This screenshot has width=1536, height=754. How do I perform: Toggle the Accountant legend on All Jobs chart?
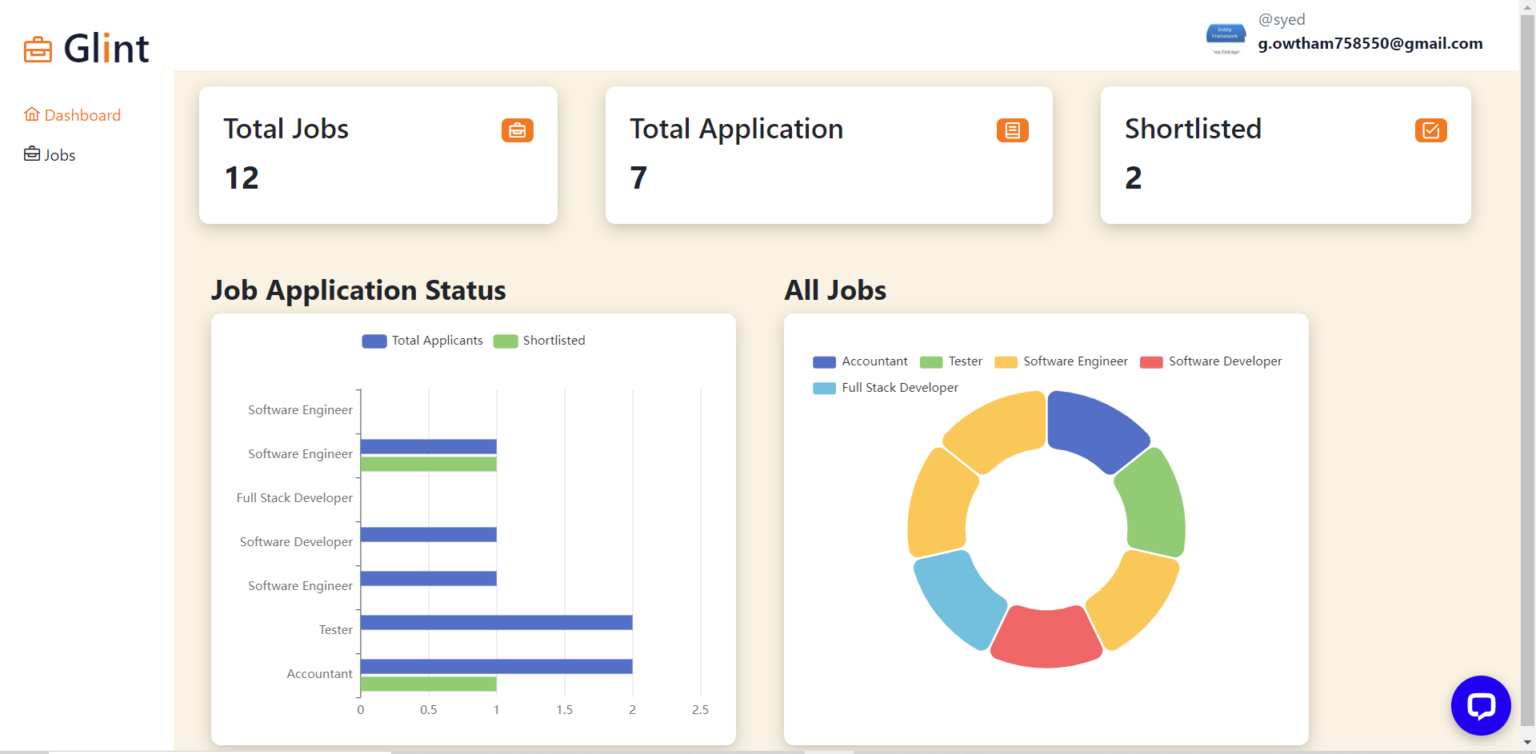click(x=860, y=361)
